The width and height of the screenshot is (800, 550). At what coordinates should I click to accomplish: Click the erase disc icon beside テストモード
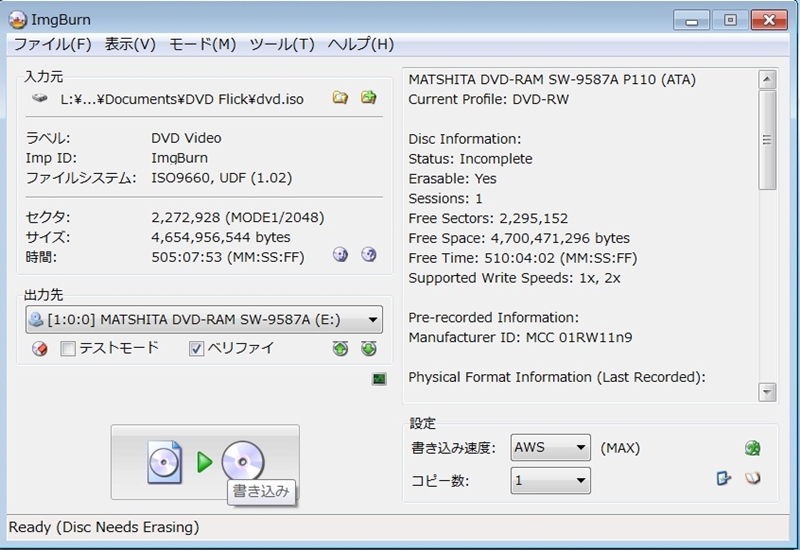coord(40,348)
